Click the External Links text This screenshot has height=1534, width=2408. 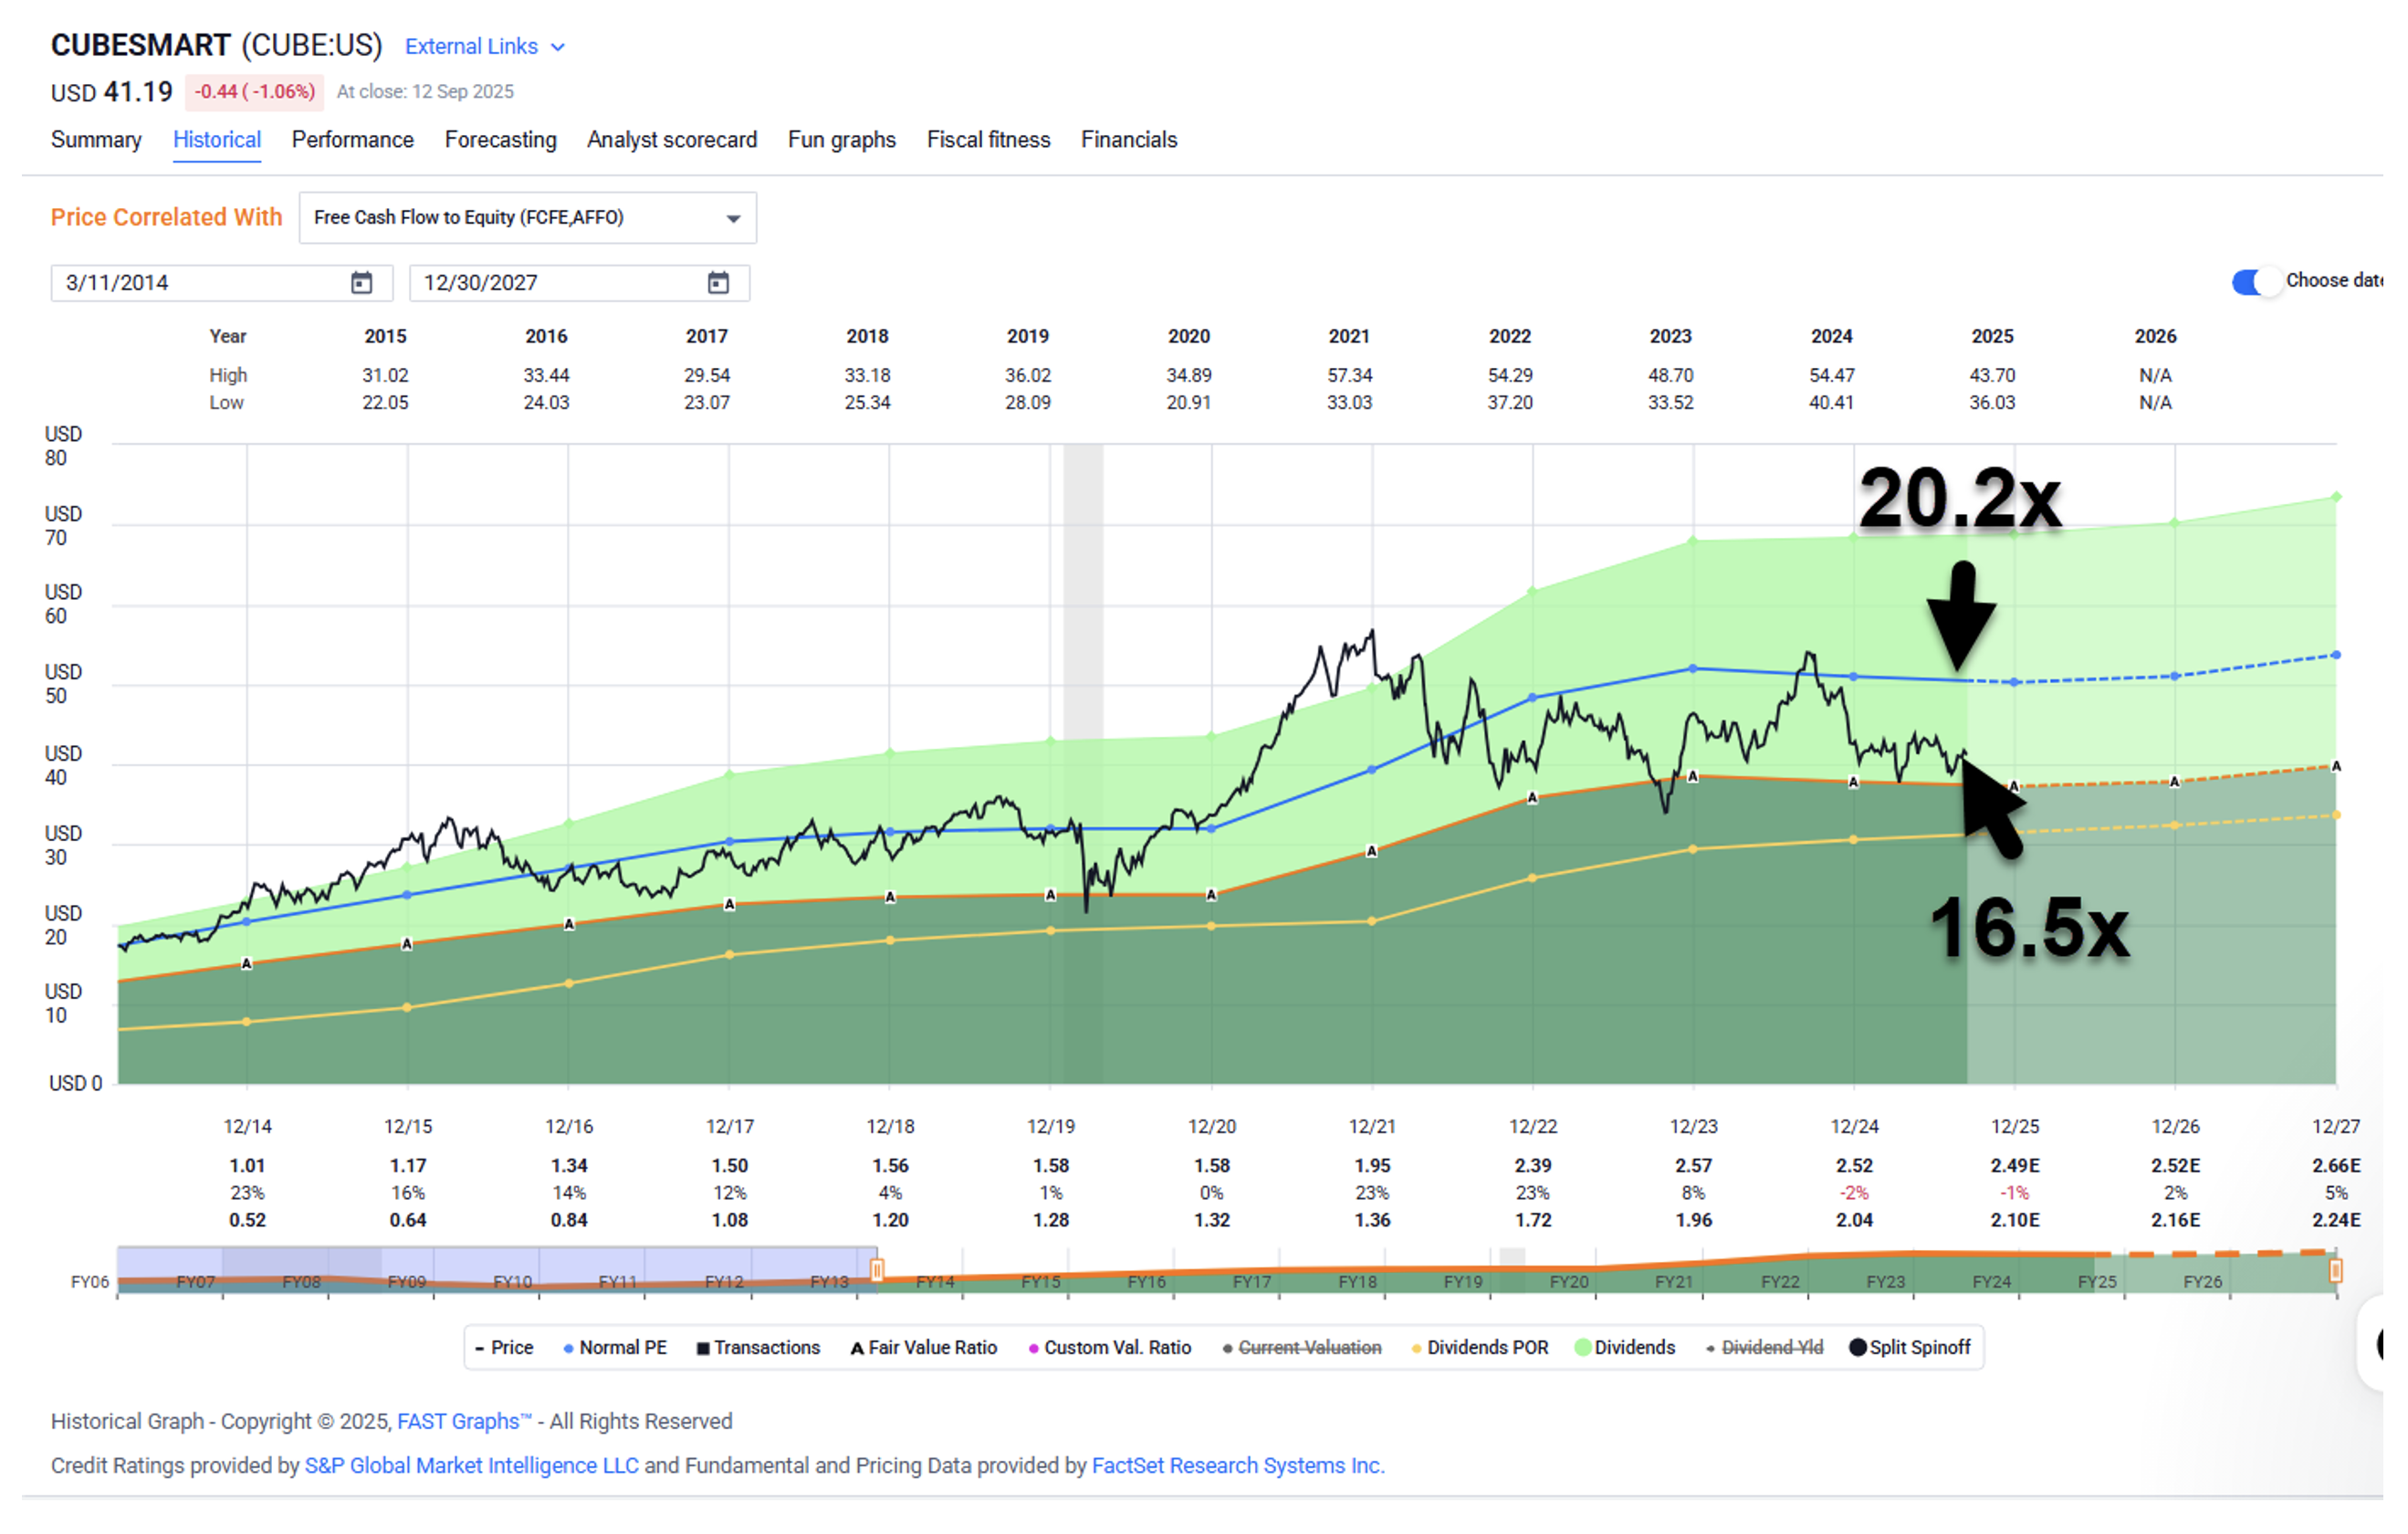pyautogui.click(x=471, y=47)
